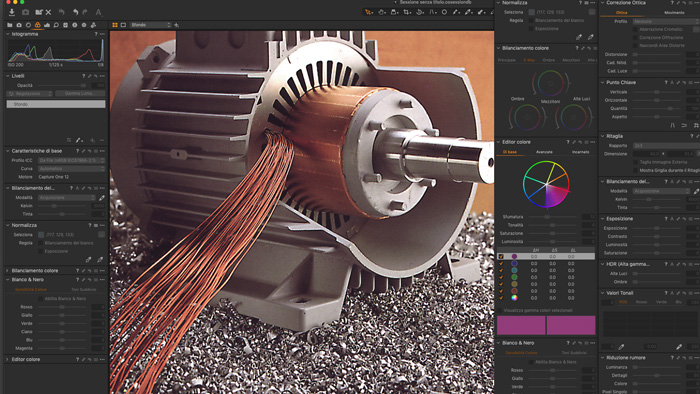Select the Keystone tool in the toolbar
Viewport: 700px width, 394px height.
point(432,12)
